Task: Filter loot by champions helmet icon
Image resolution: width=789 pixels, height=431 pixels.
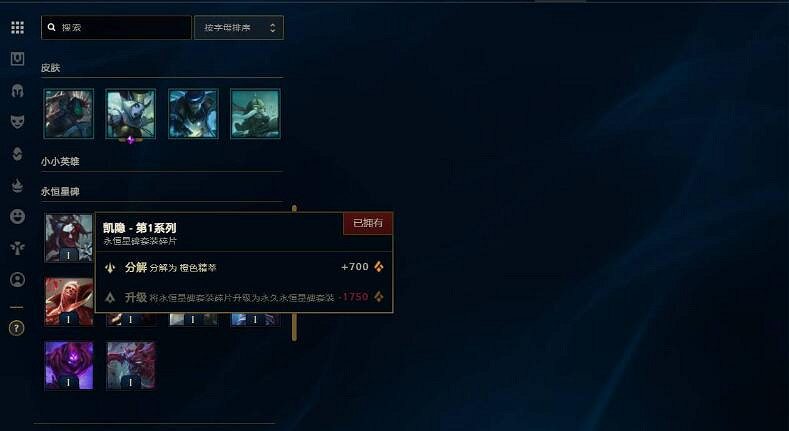Action: (x=17, y=91)
